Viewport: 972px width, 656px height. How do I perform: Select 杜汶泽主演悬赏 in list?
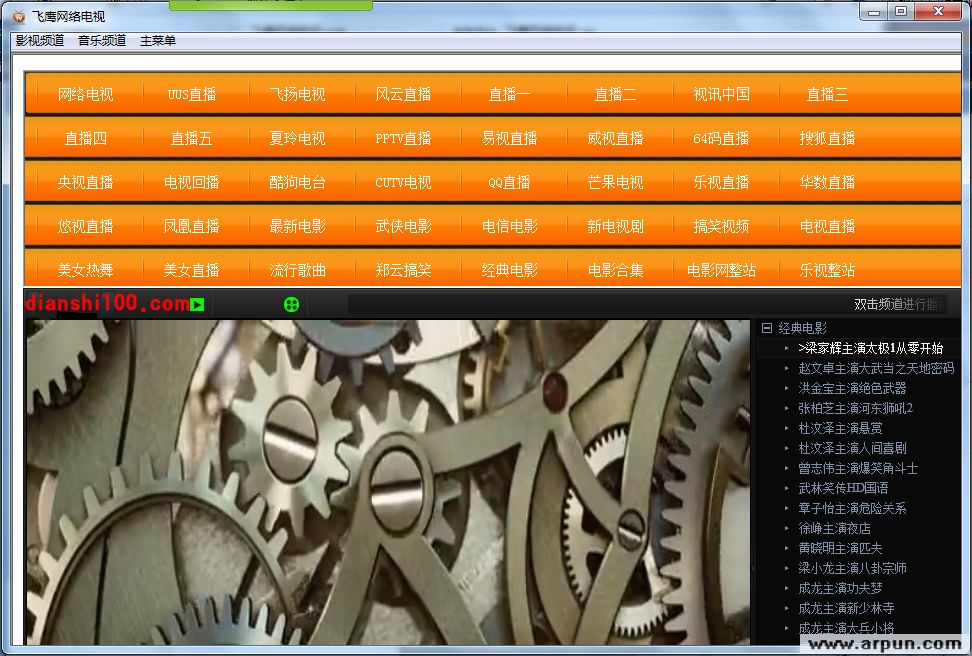(840, 428)
